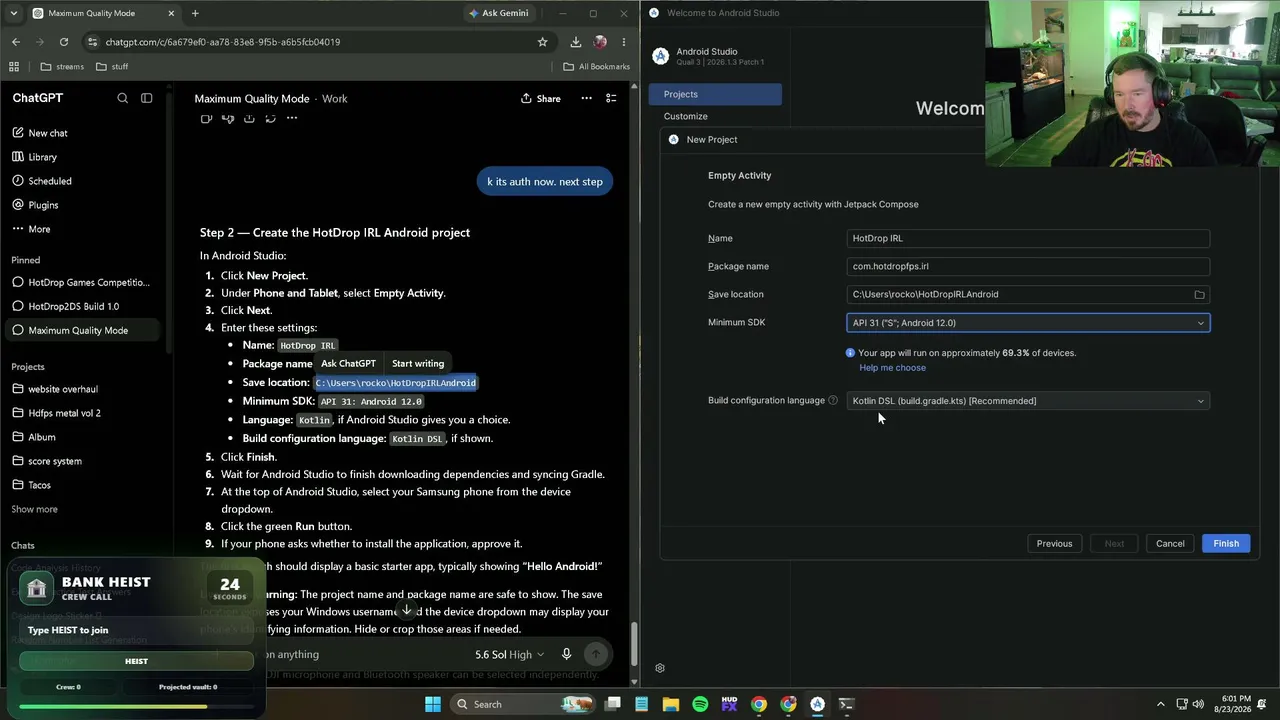The width and height of the screenshot is (1280, 720).
Task: Expand the Chrome tab search dropdown
Action: pyautogui.click(x=14, y=13)
